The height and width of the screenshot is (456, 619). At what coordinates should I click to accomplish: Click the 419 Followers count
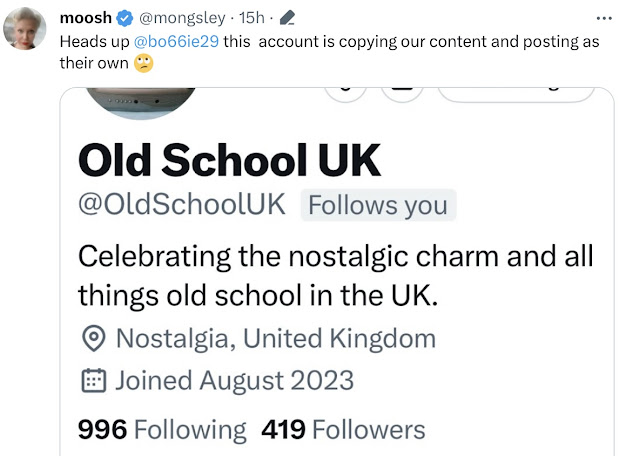pyautogui.click(x=343, y=430)
